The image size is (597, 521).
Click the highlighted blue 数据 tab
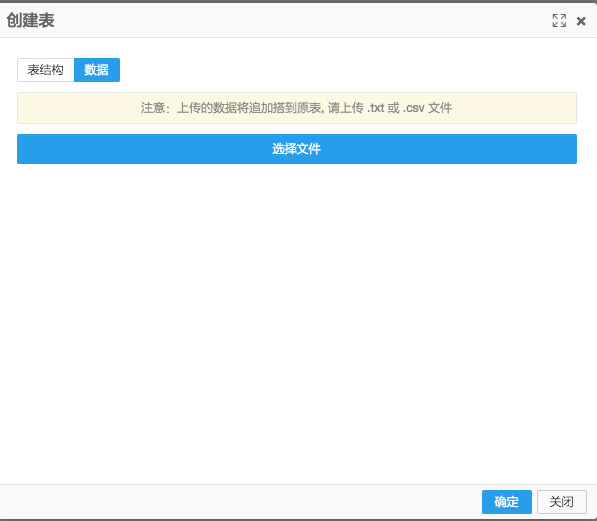(97, 70)
